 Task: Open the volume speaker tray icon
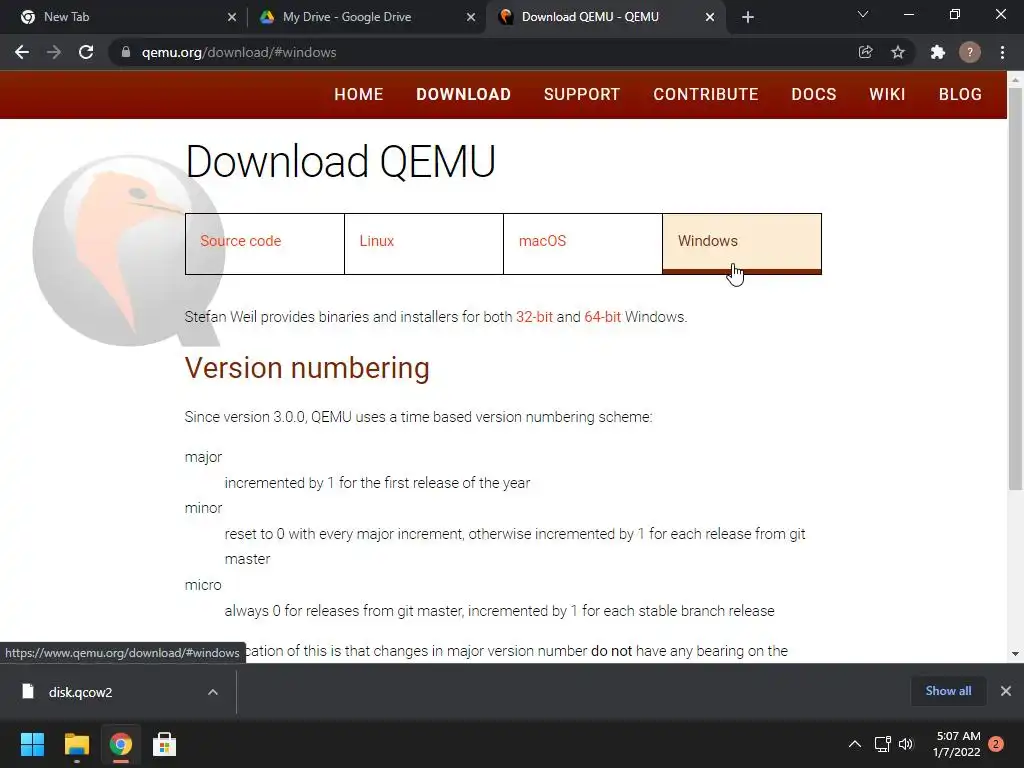906,744
